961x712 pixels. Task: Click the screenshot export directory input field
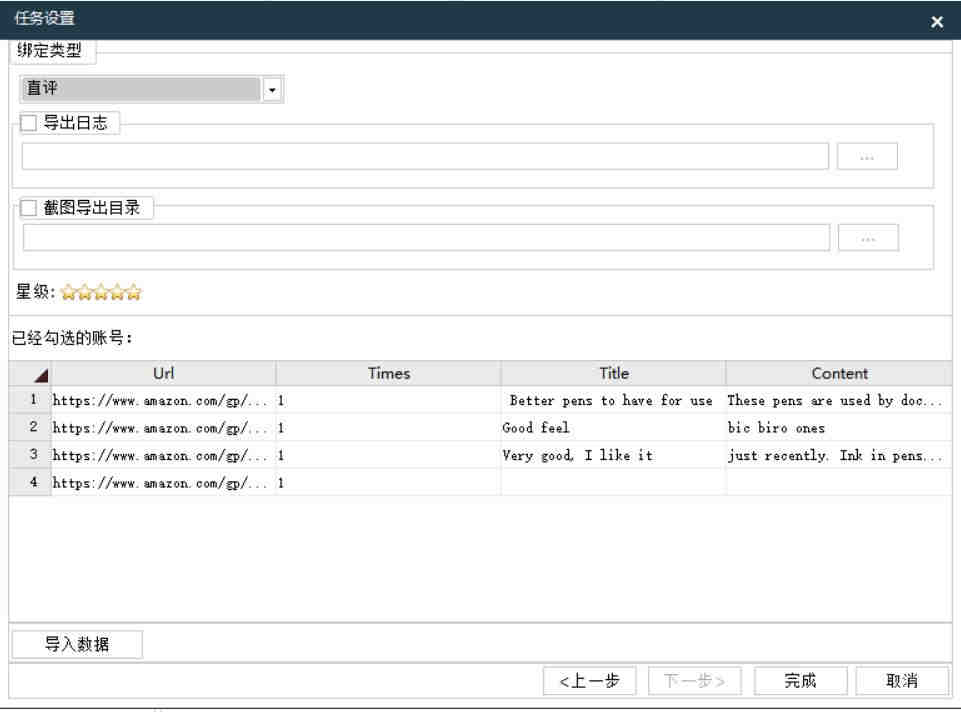426,237
